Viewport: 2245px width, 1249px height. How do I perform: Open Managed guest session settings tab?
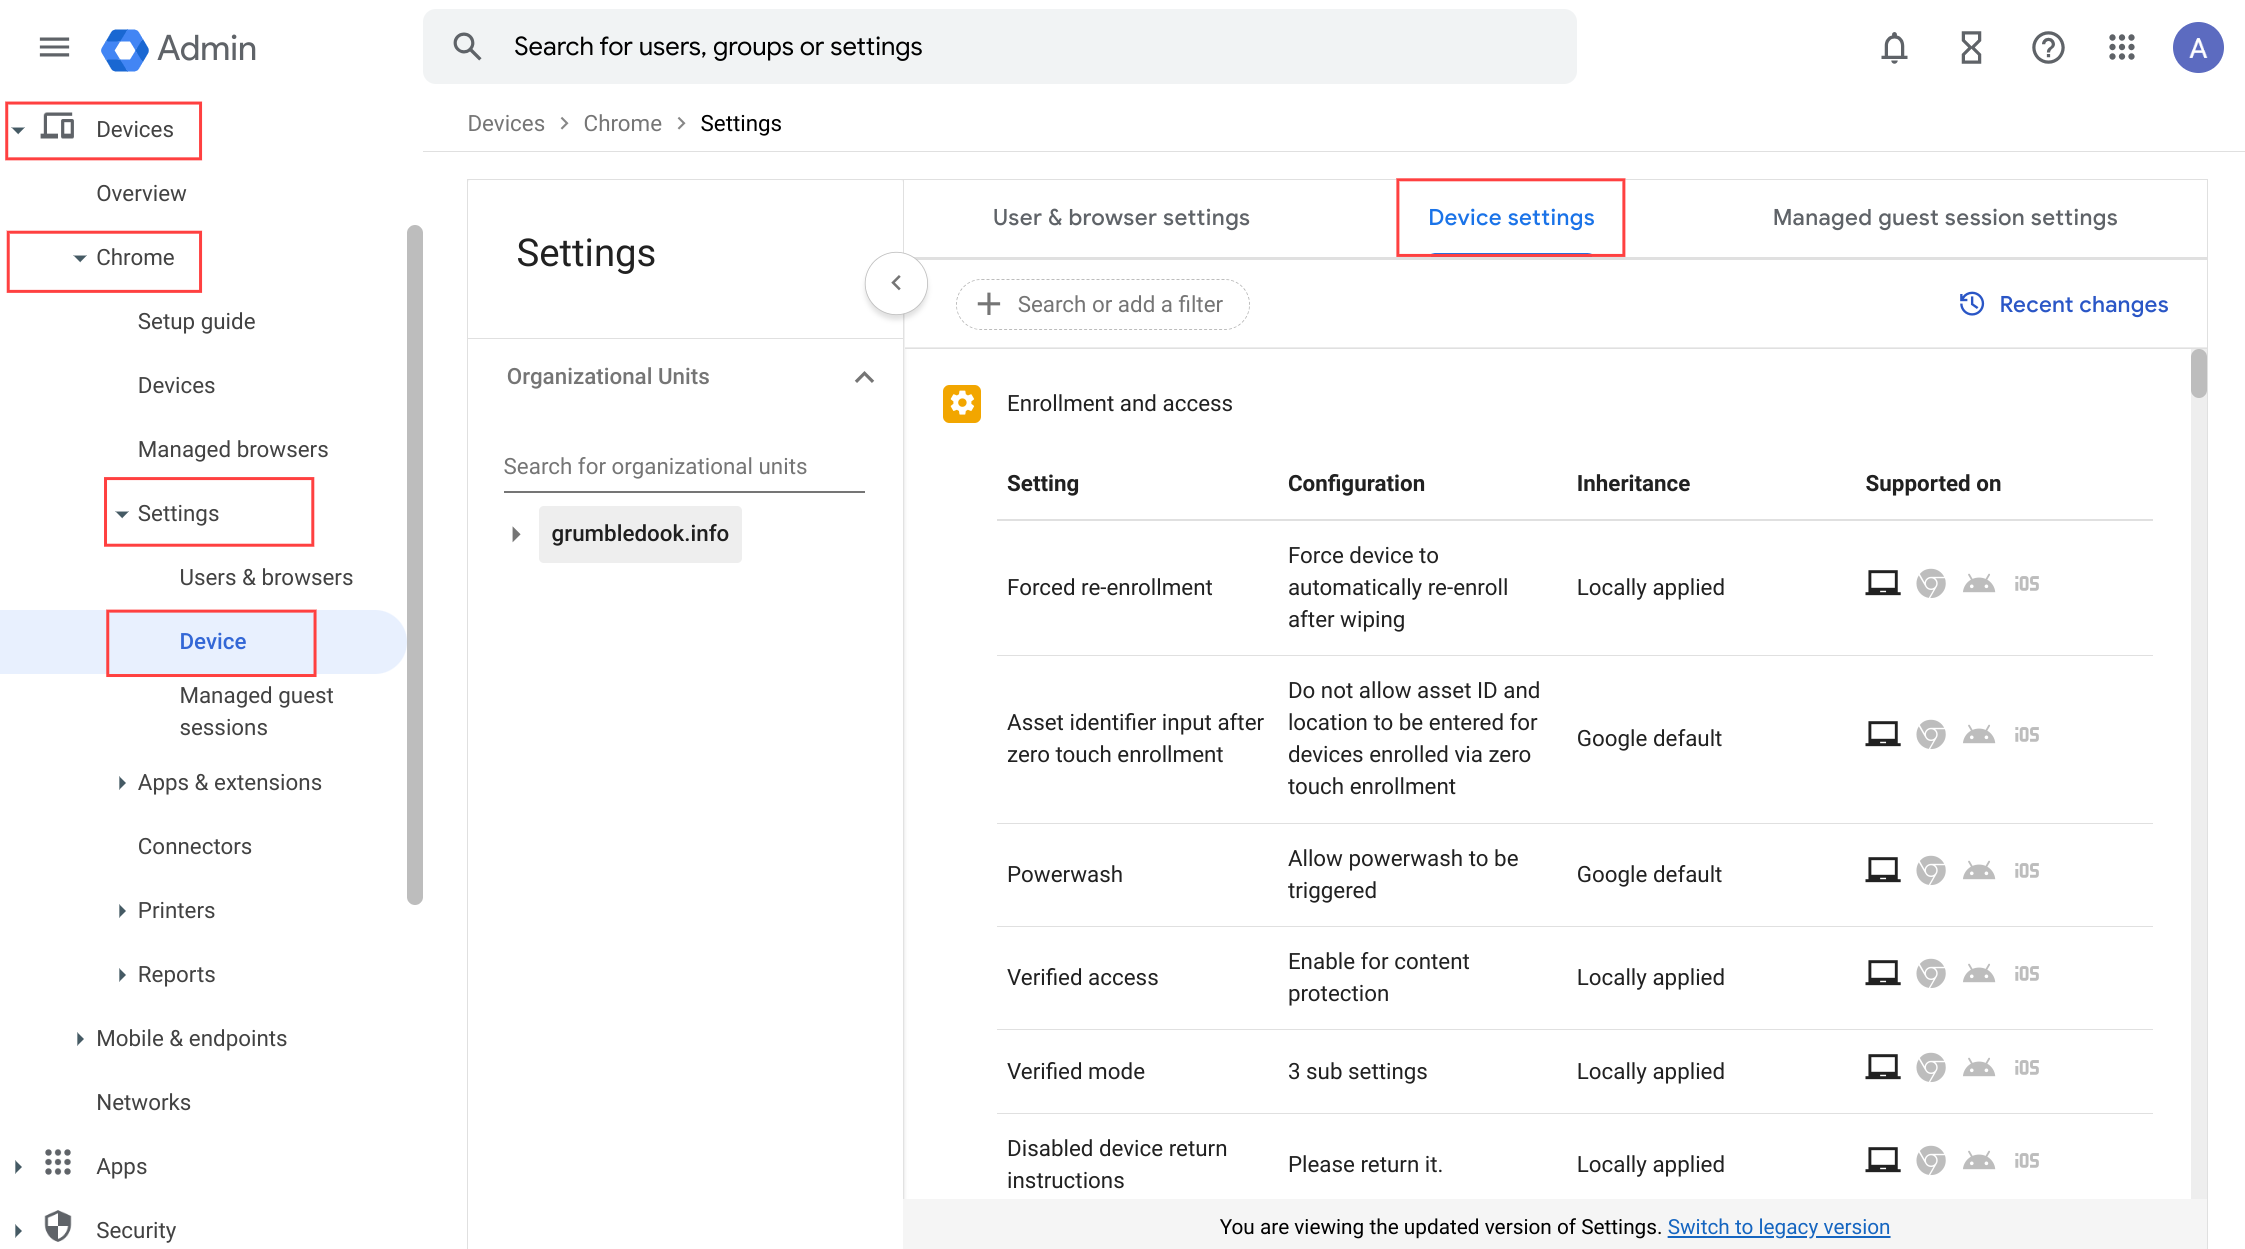pos(1944,217)
